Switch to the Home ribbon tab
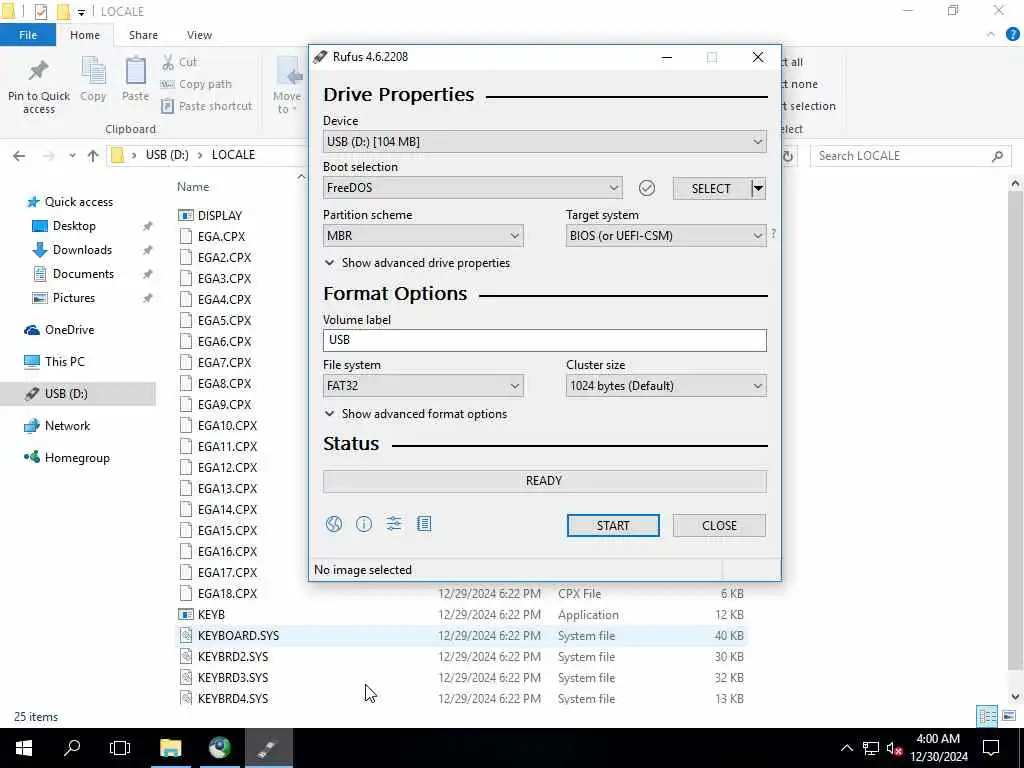The width and height of the screenshot is (1024, 768). point(85,35)
